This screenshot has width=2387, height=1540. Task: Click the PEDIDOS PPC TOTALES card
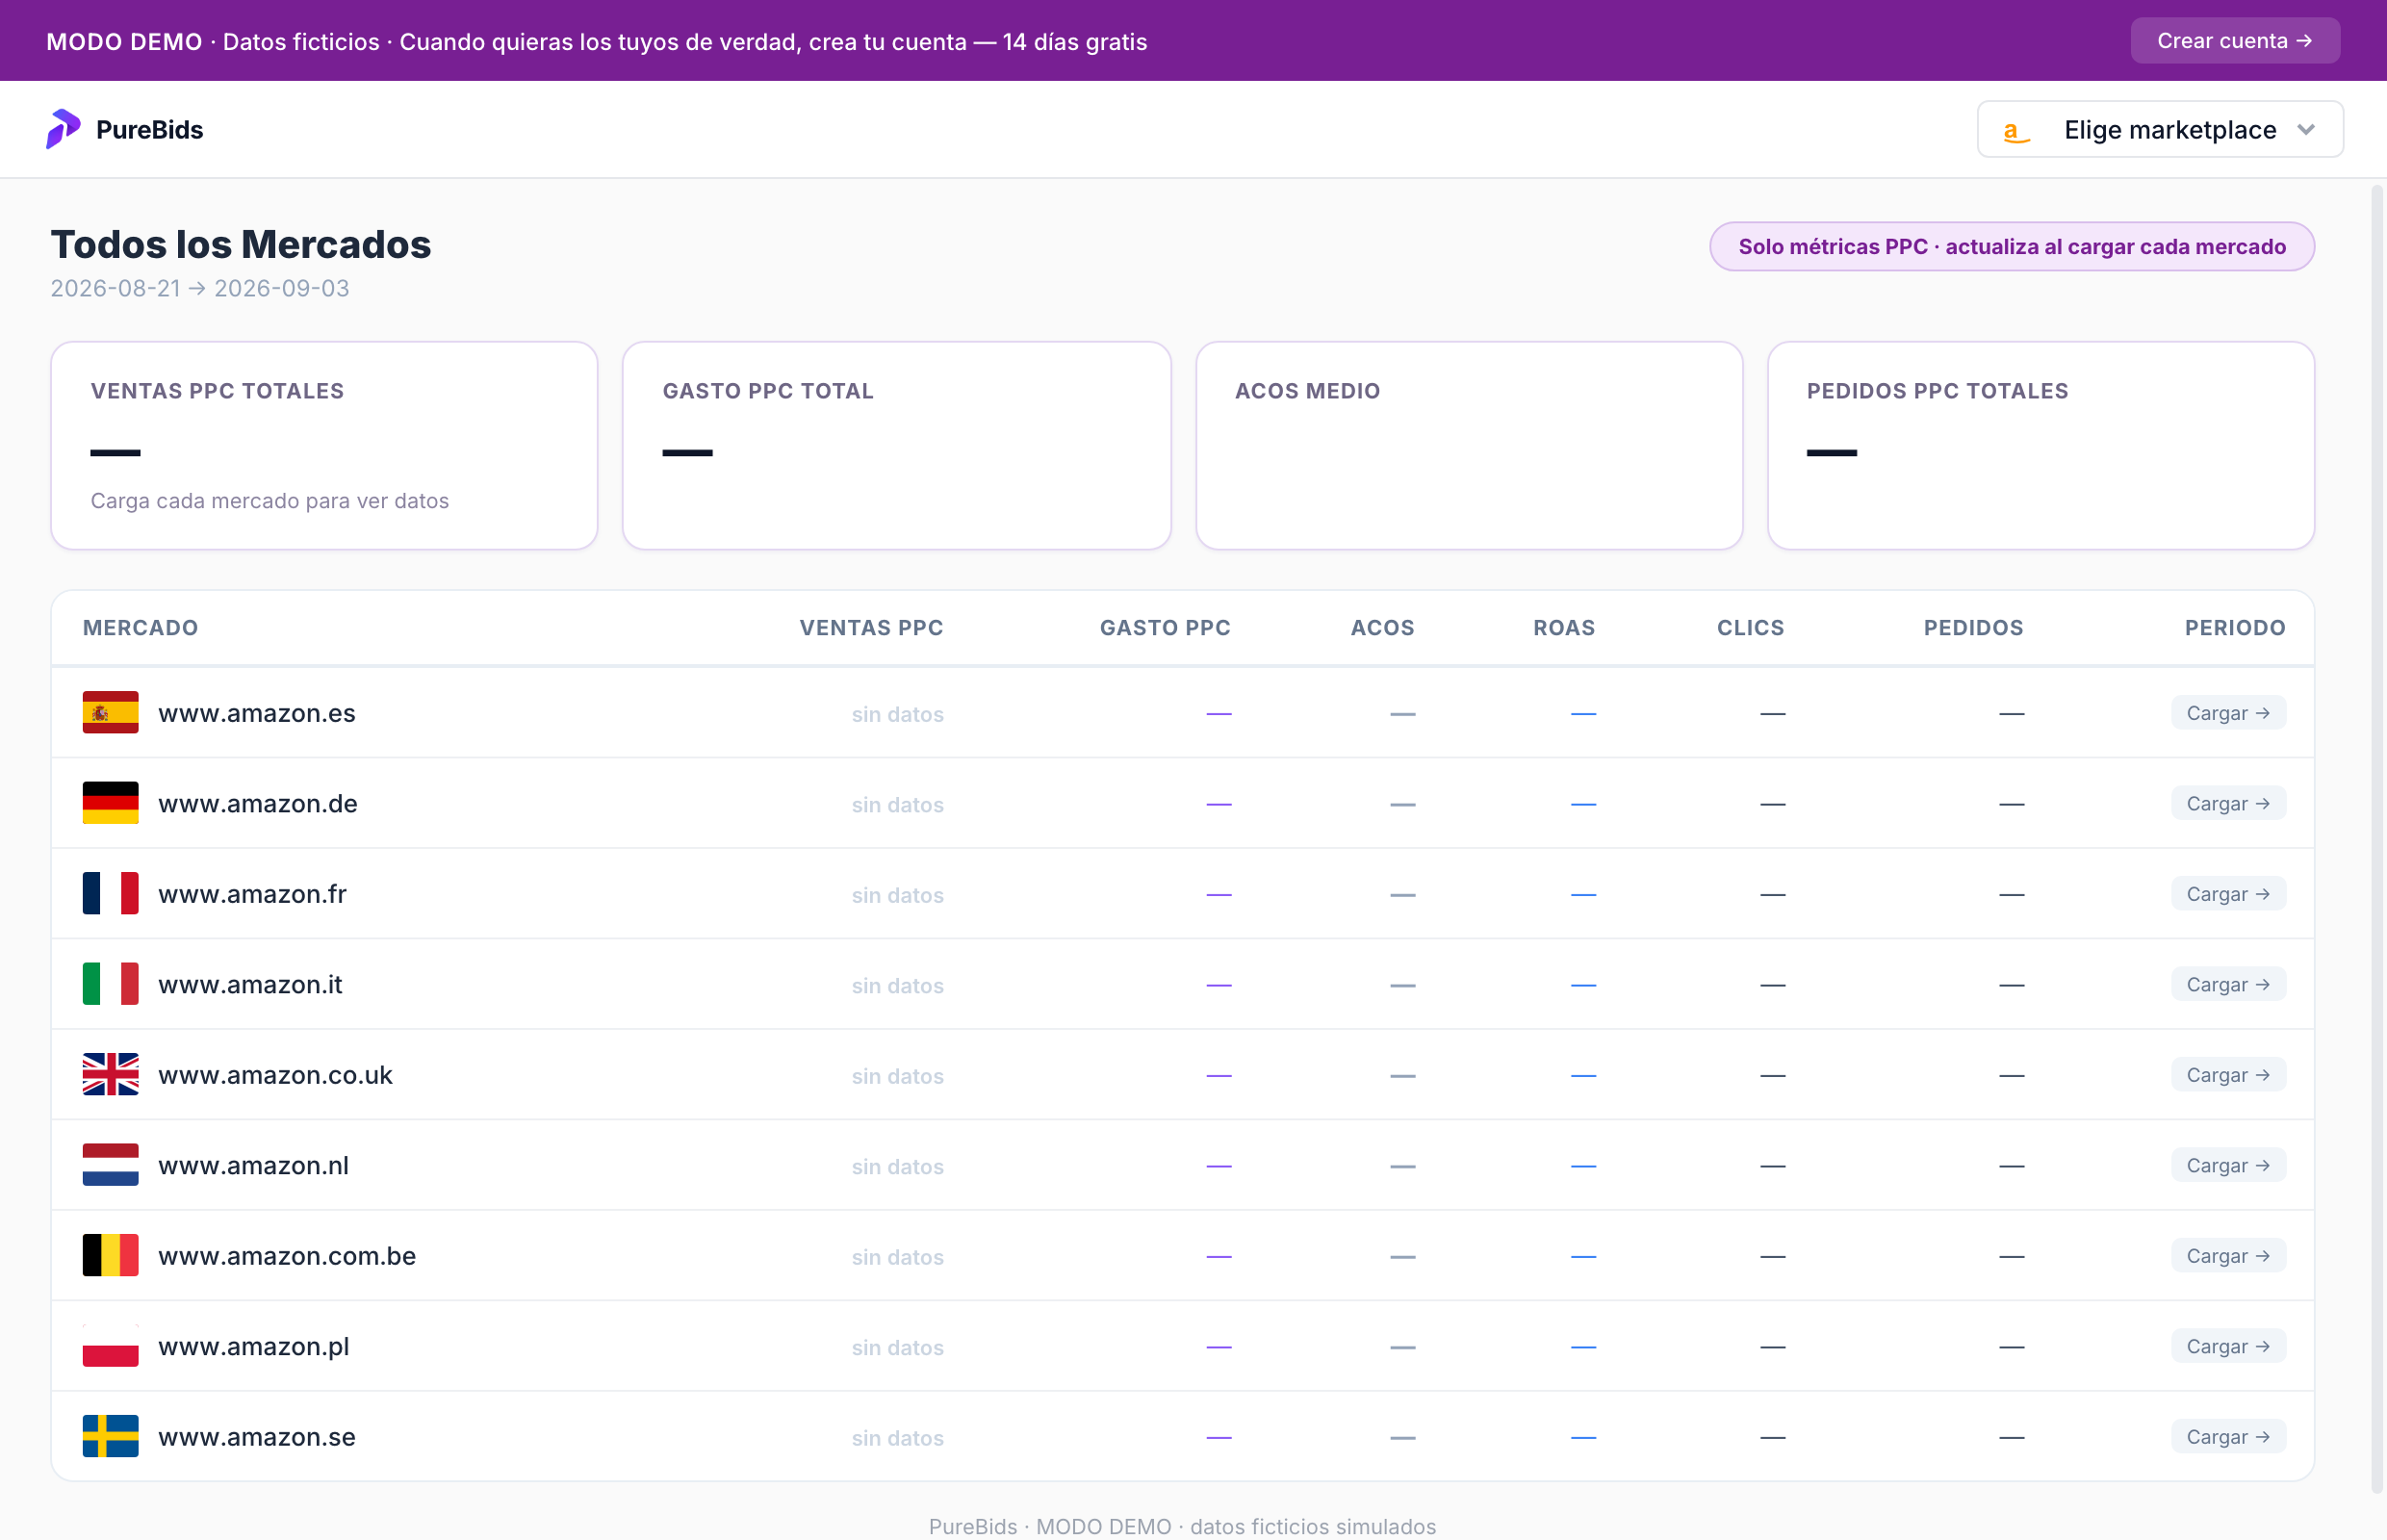2041,446
